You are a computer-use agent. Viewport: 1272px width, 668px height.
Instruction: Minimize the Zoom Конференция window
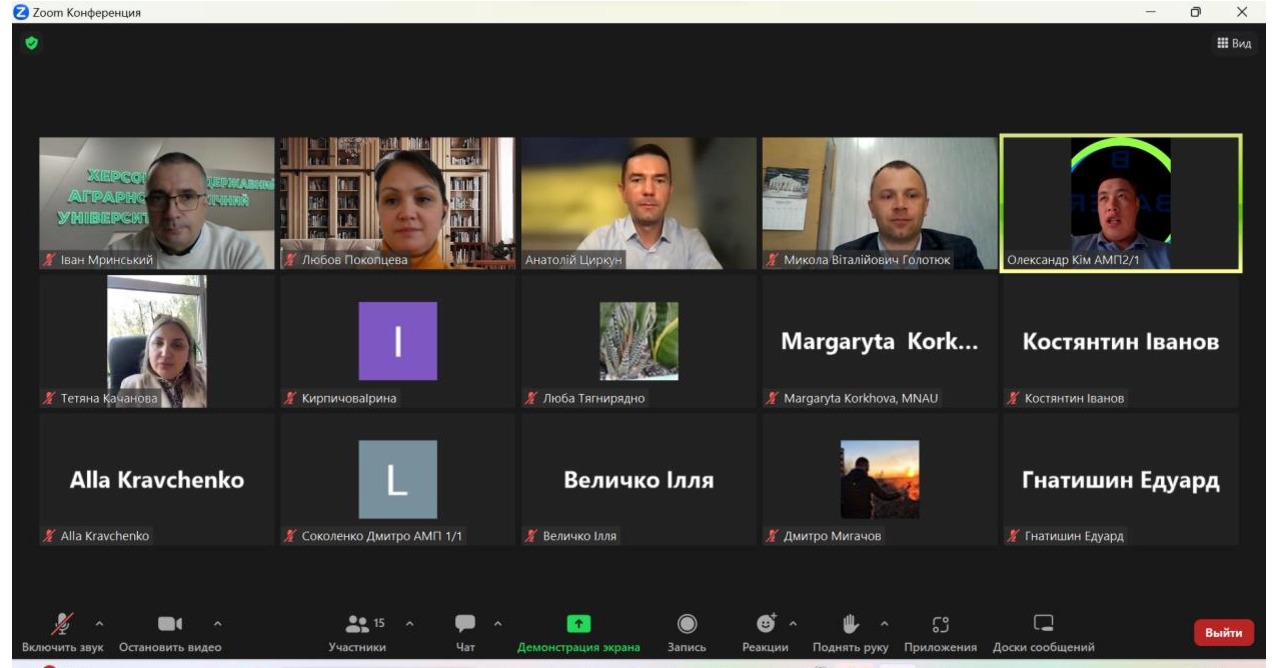1150,12
